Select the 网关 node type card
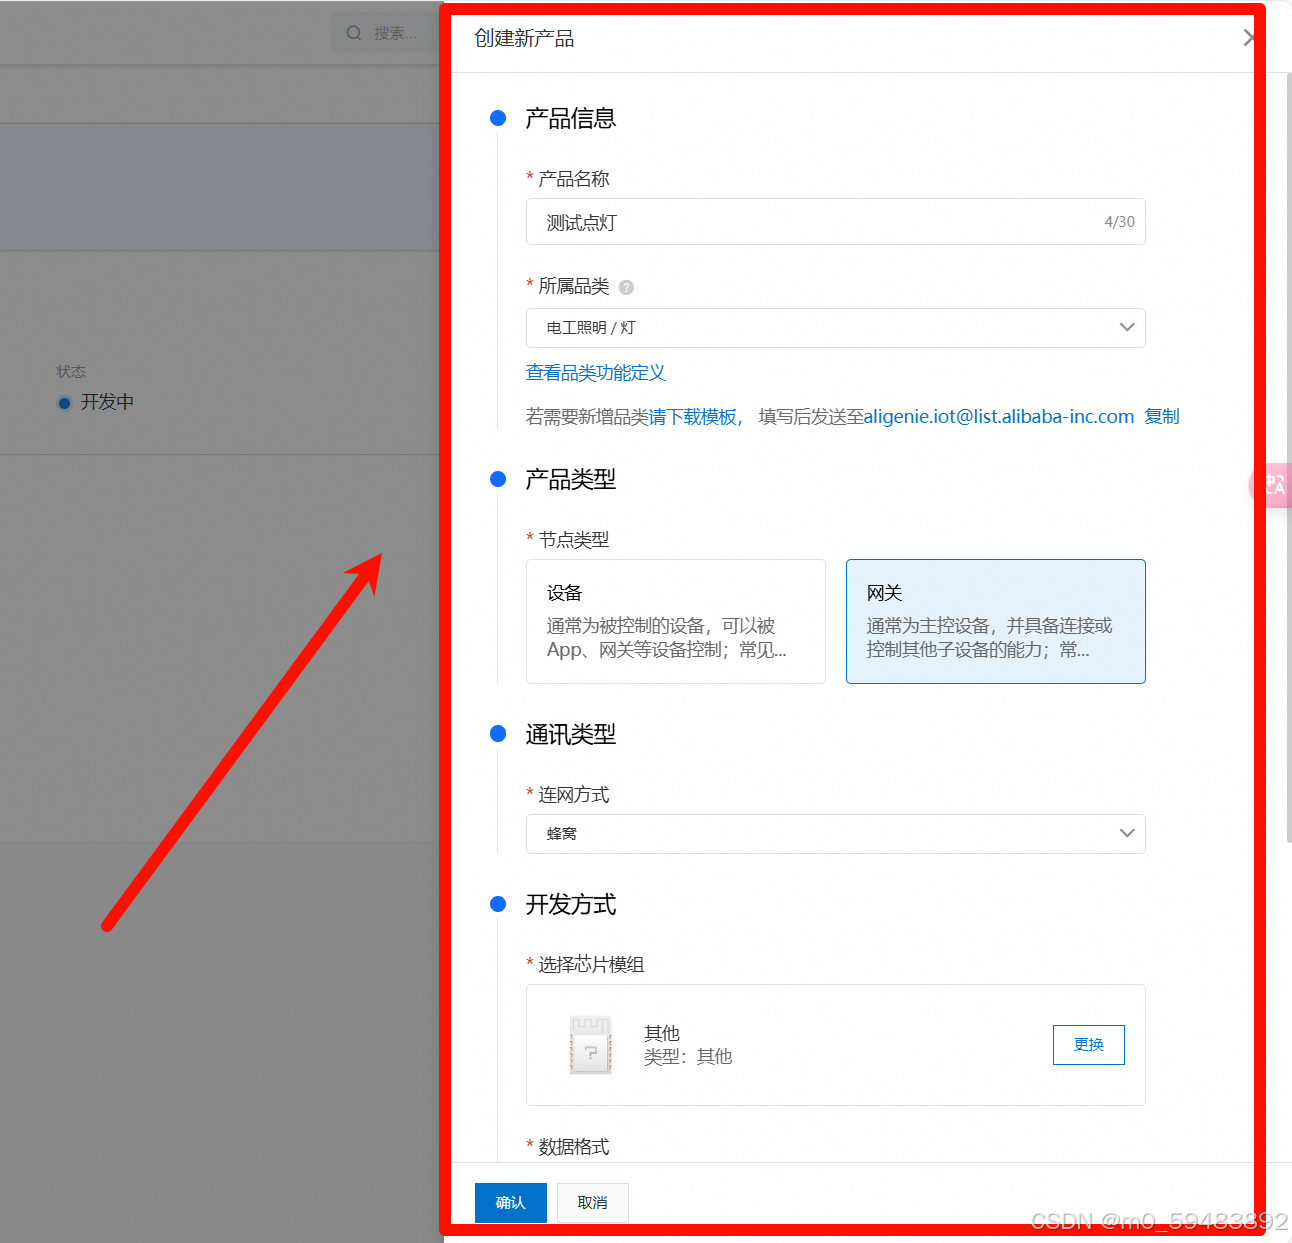1292x1243 pixels. [995, 621]
